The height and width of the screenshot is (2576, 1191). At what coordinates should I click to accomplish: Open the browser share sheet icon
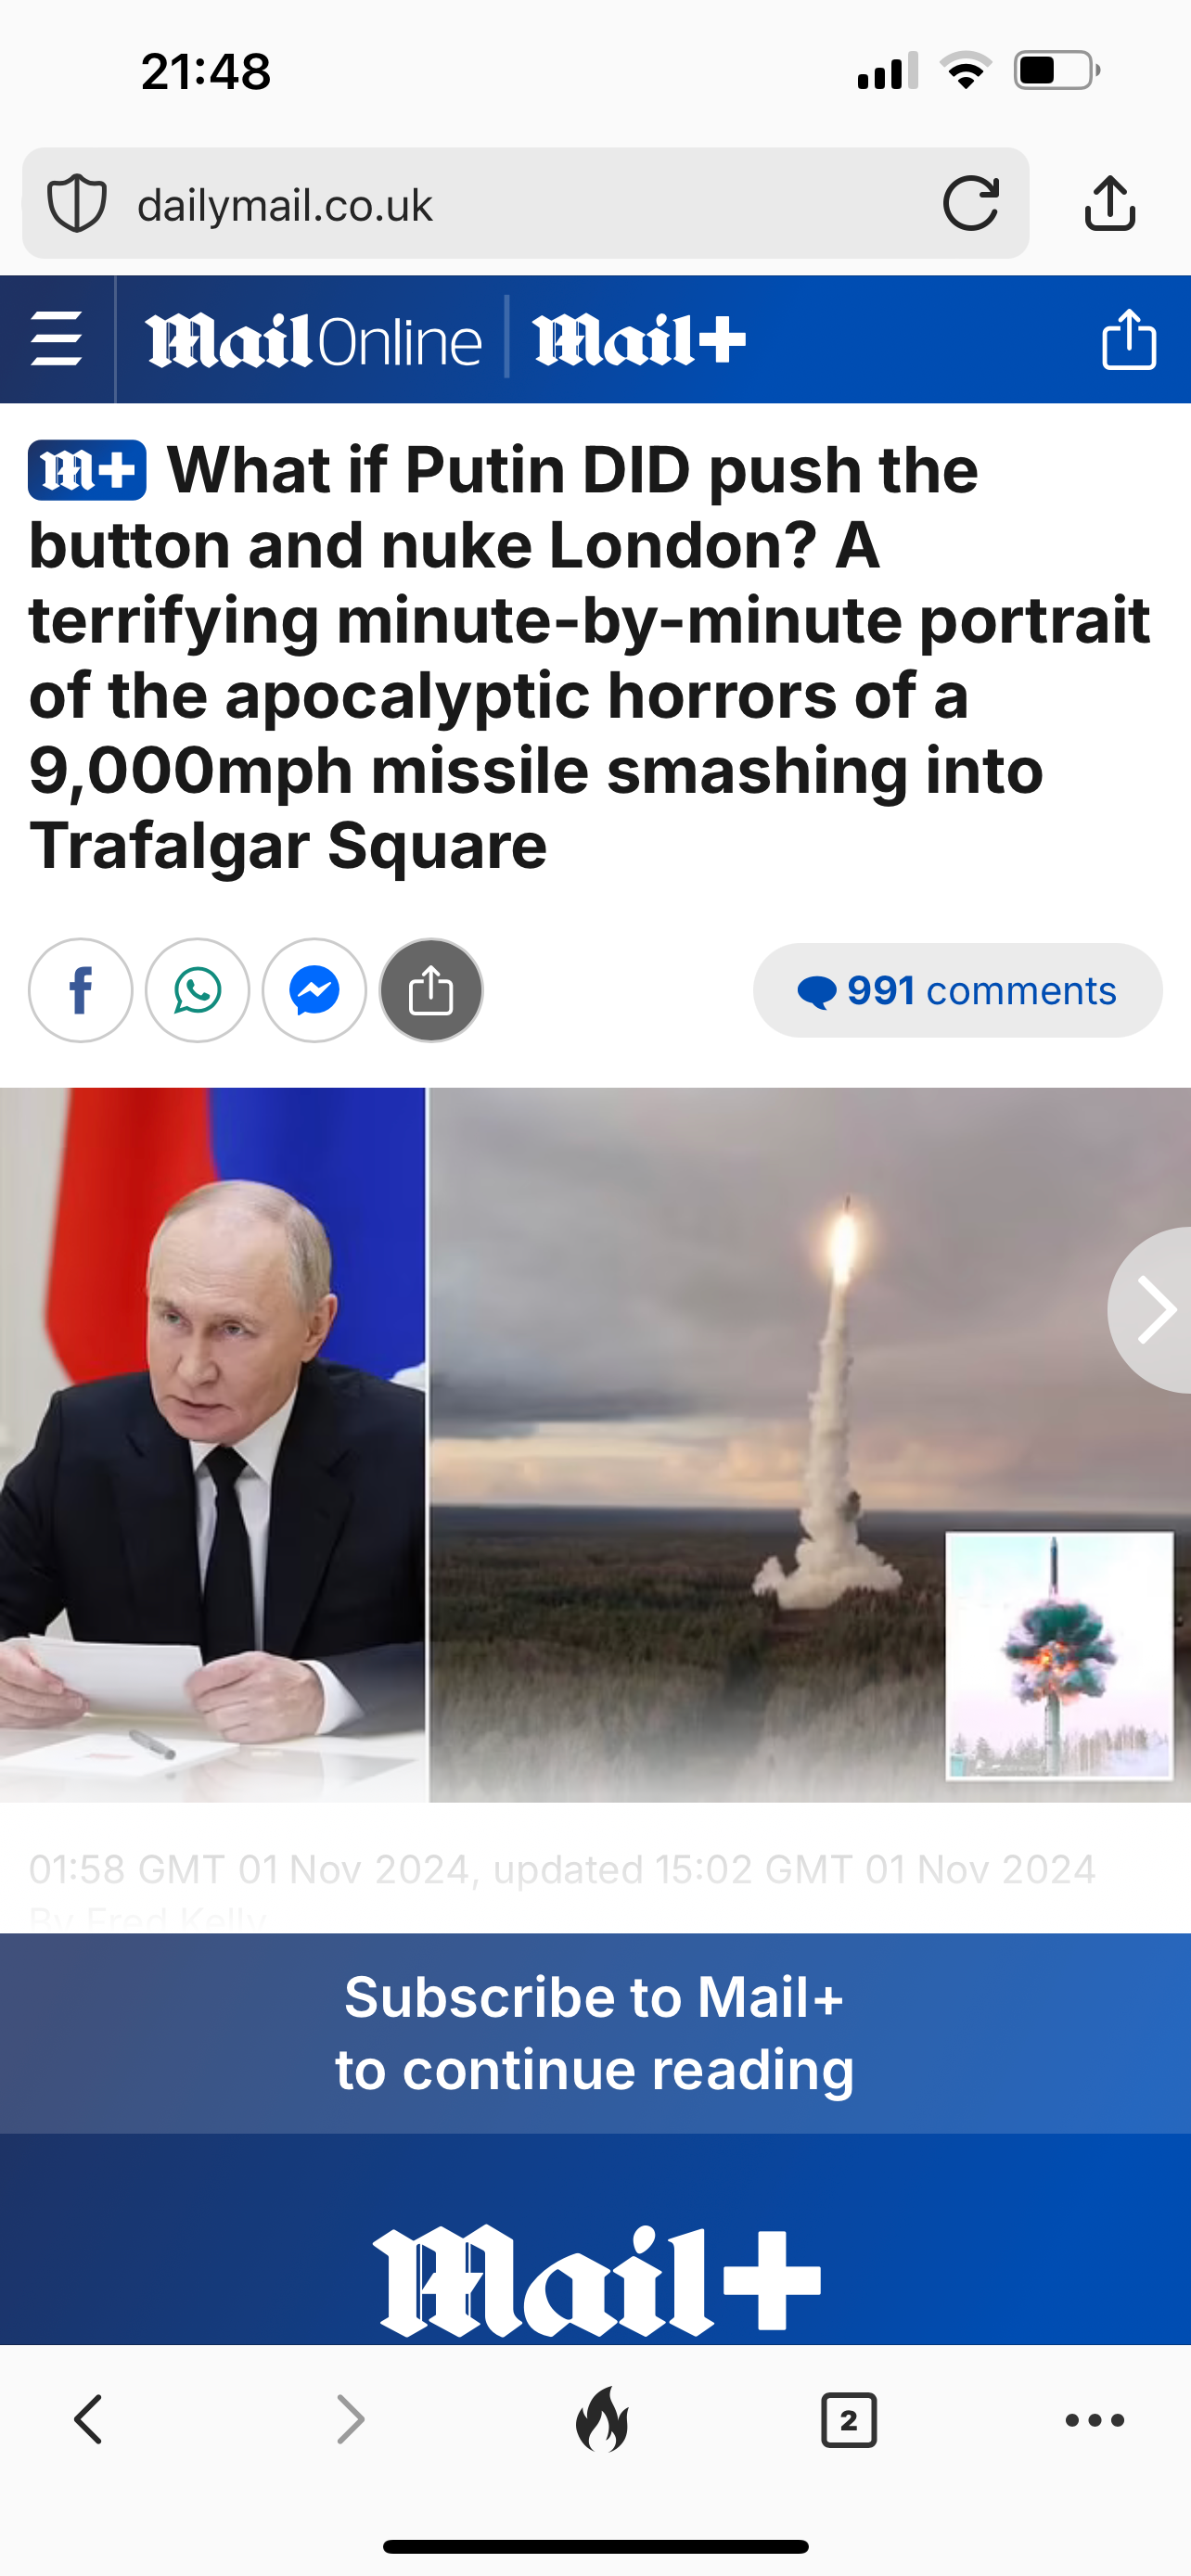point(1109,204)
